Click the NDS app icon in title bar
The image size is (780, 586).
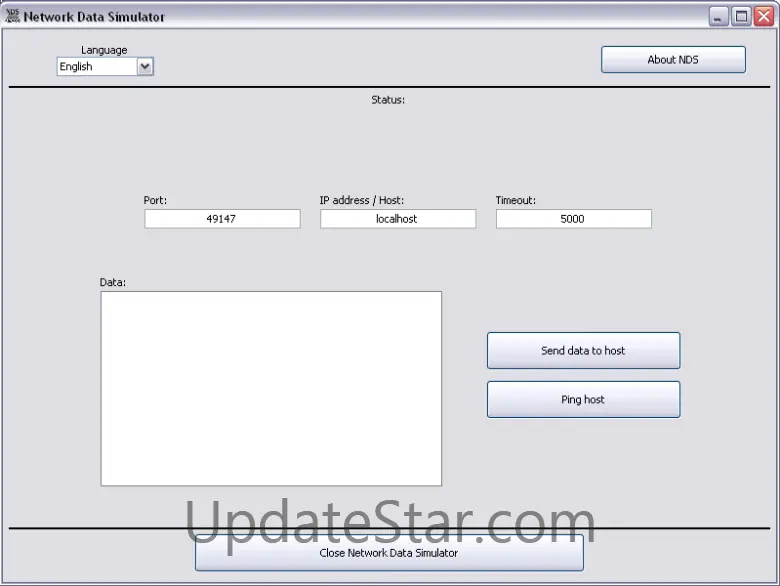click(x=12, y=16)
